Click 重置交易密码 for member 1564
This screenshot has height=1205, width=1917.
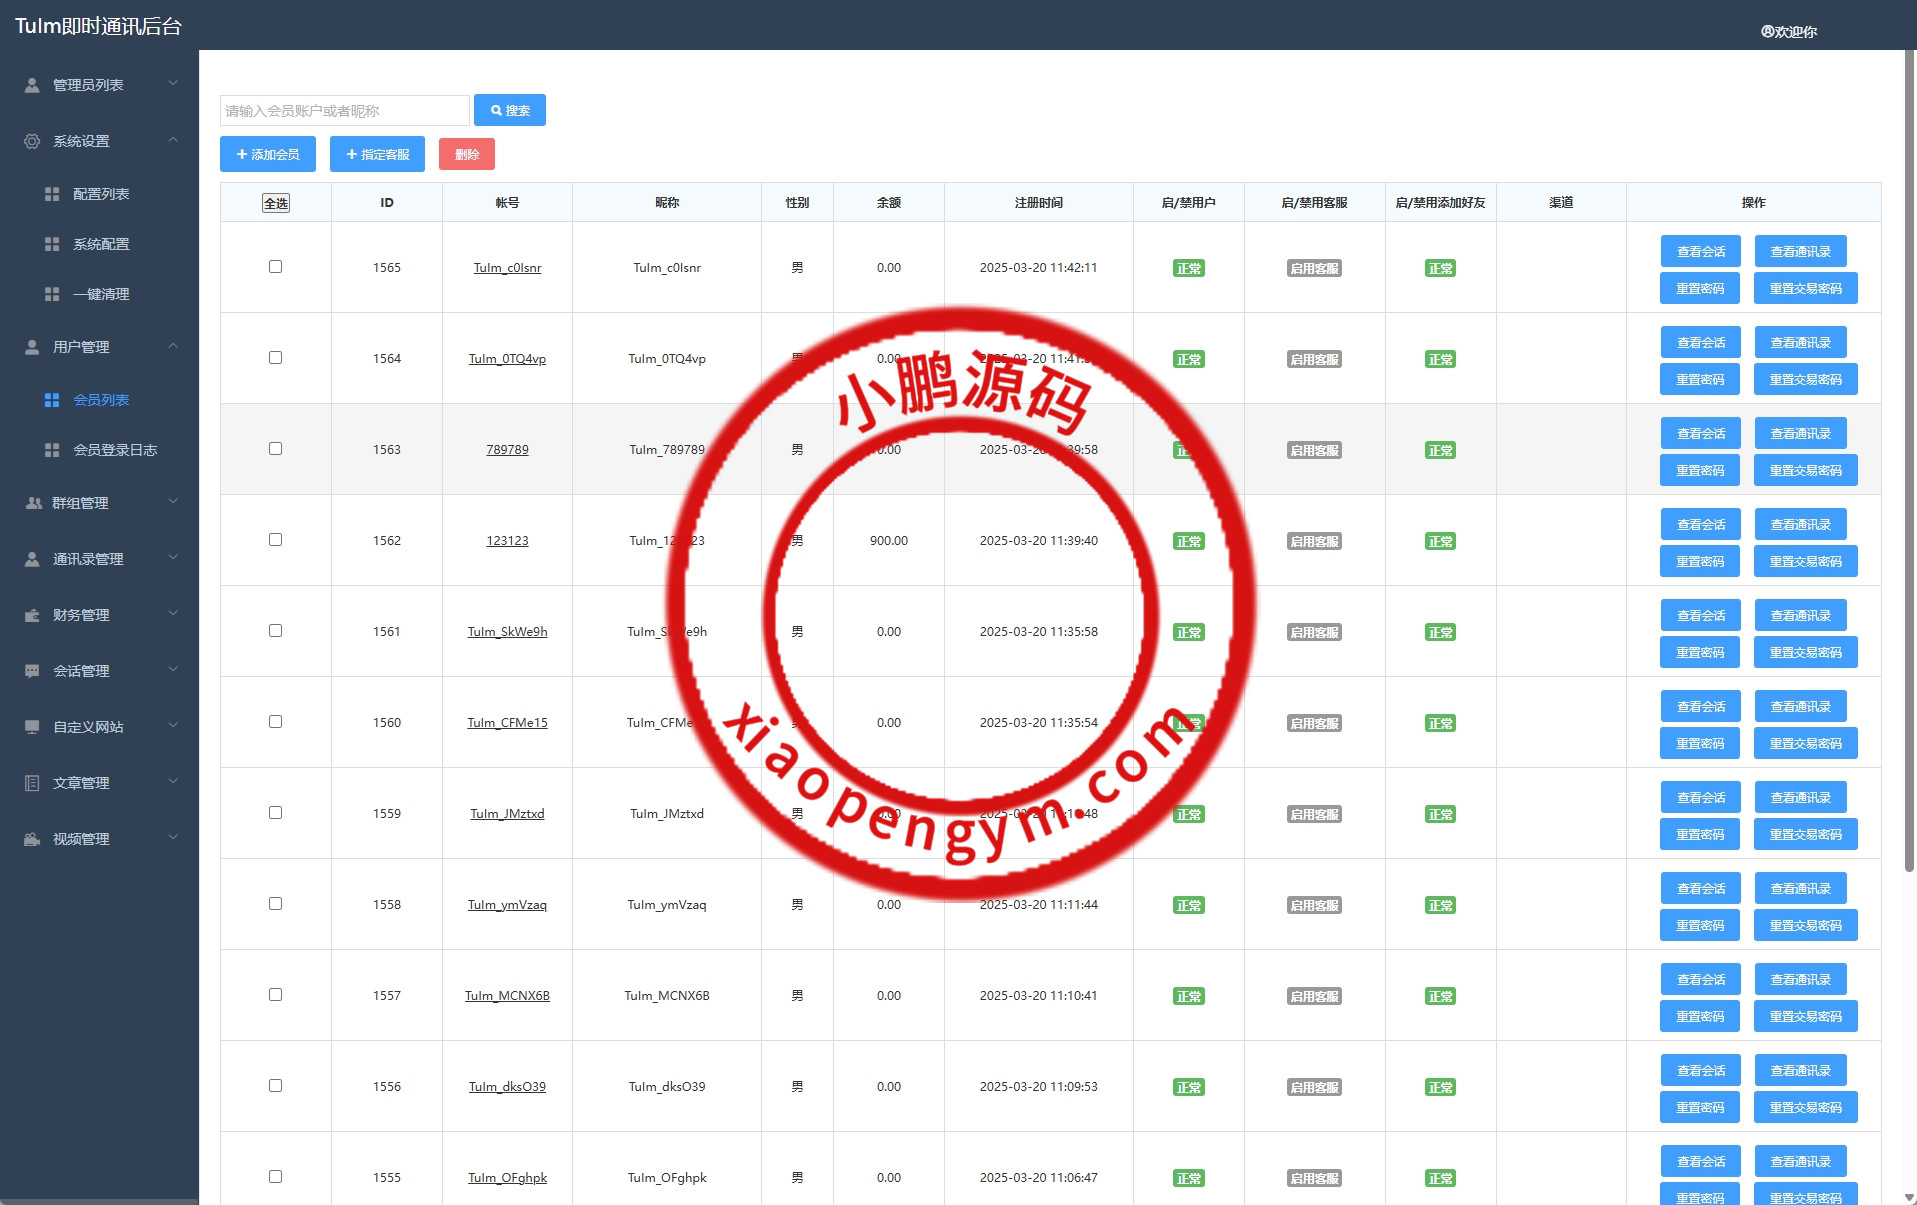[1806, 380]
